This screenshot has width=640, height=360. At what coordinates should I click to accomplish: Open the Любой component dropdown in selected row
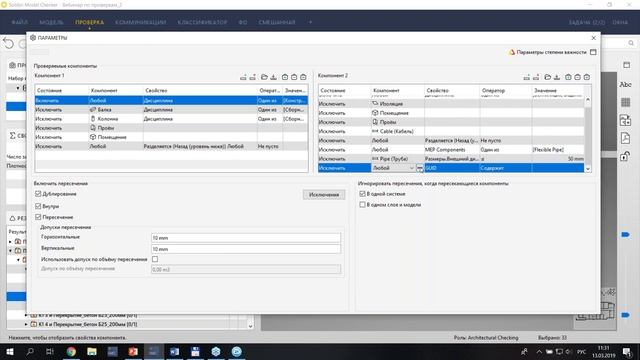pyautogui.click(x=411, y=168)
